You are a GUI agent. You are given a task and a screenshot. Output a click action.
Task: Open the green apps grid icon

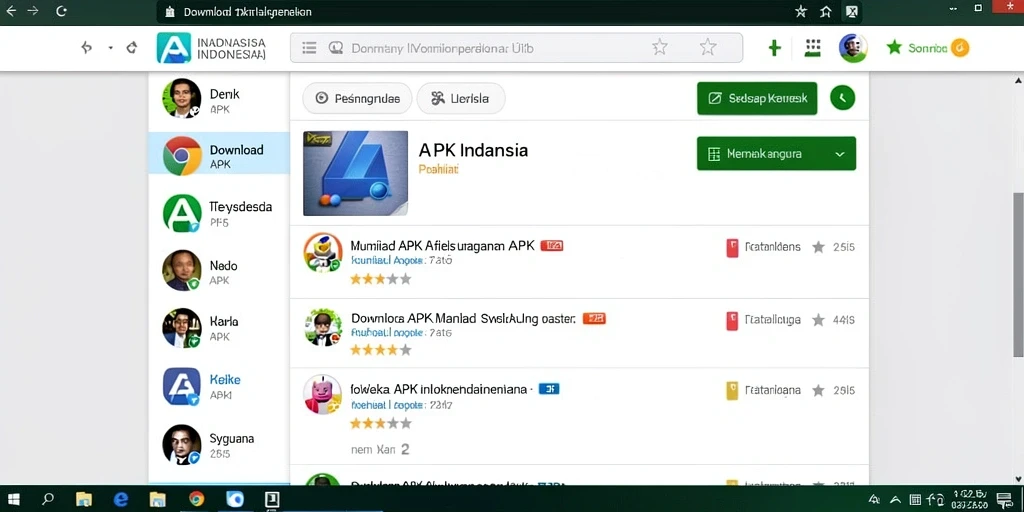click(x=812, y=48)
